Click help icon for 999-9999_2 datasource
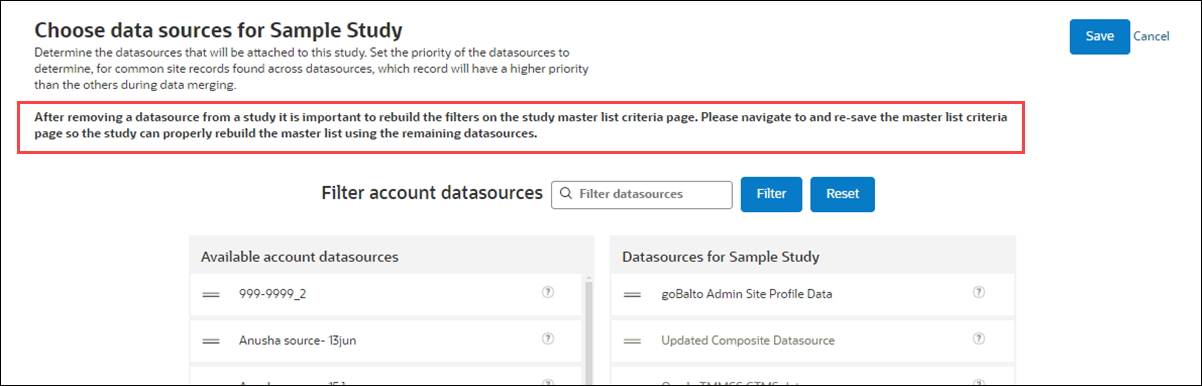1202x386 pixels. (548, 293)
